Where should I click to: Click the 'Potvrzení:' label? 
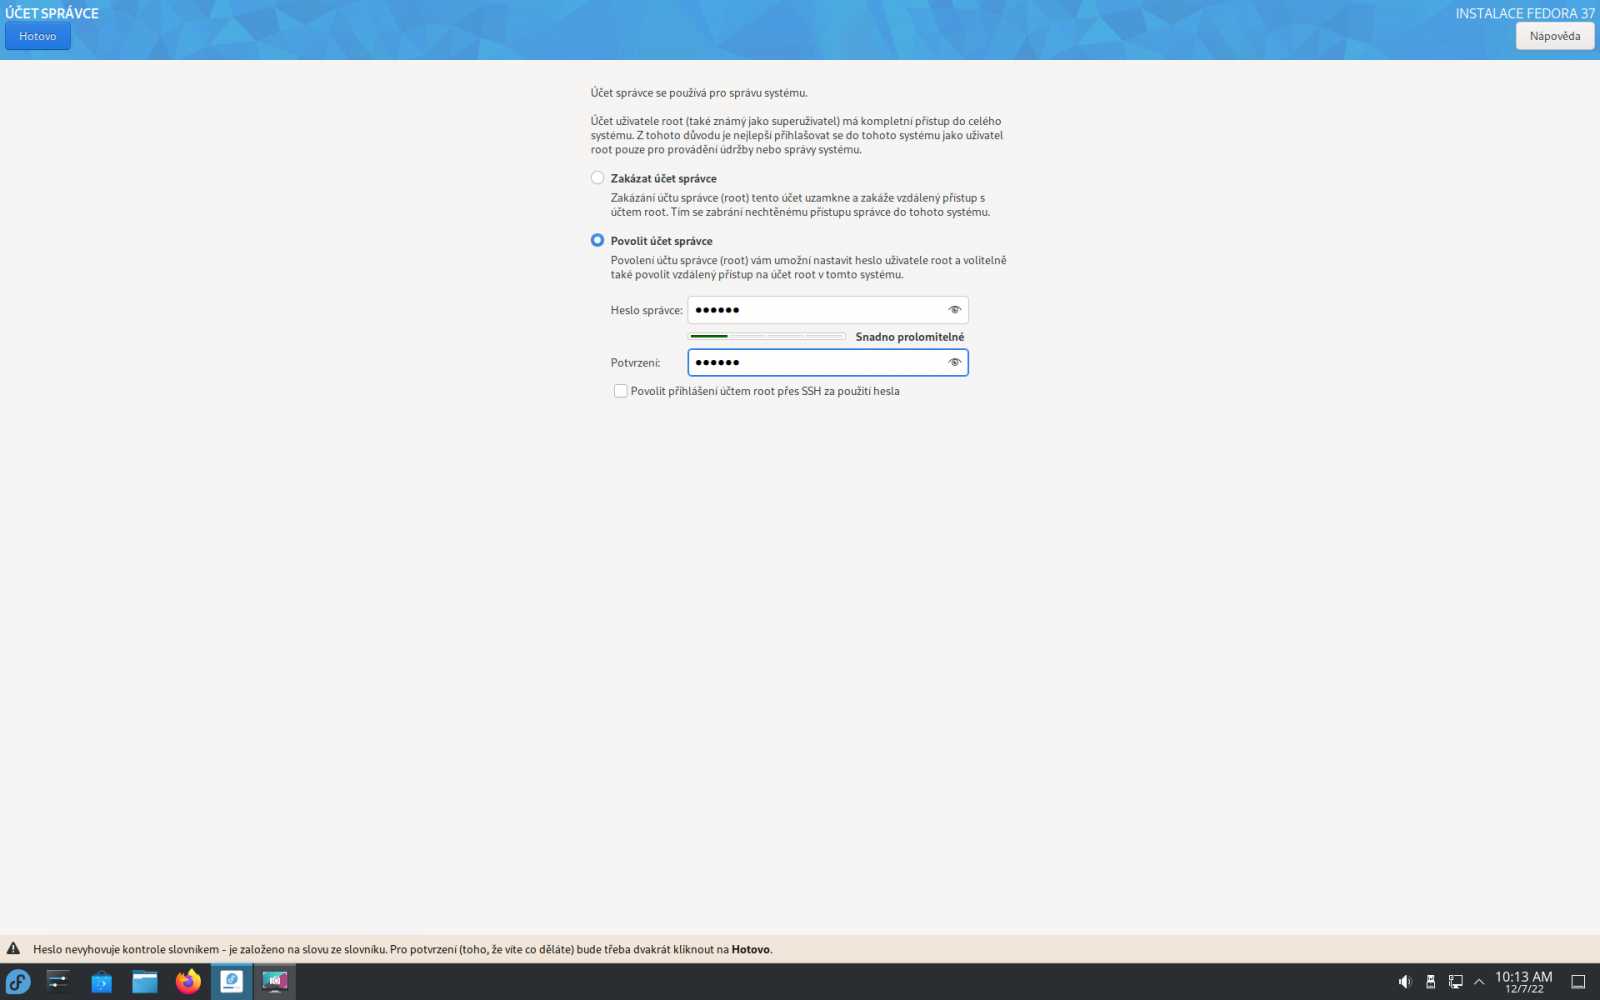pos(636,362)
